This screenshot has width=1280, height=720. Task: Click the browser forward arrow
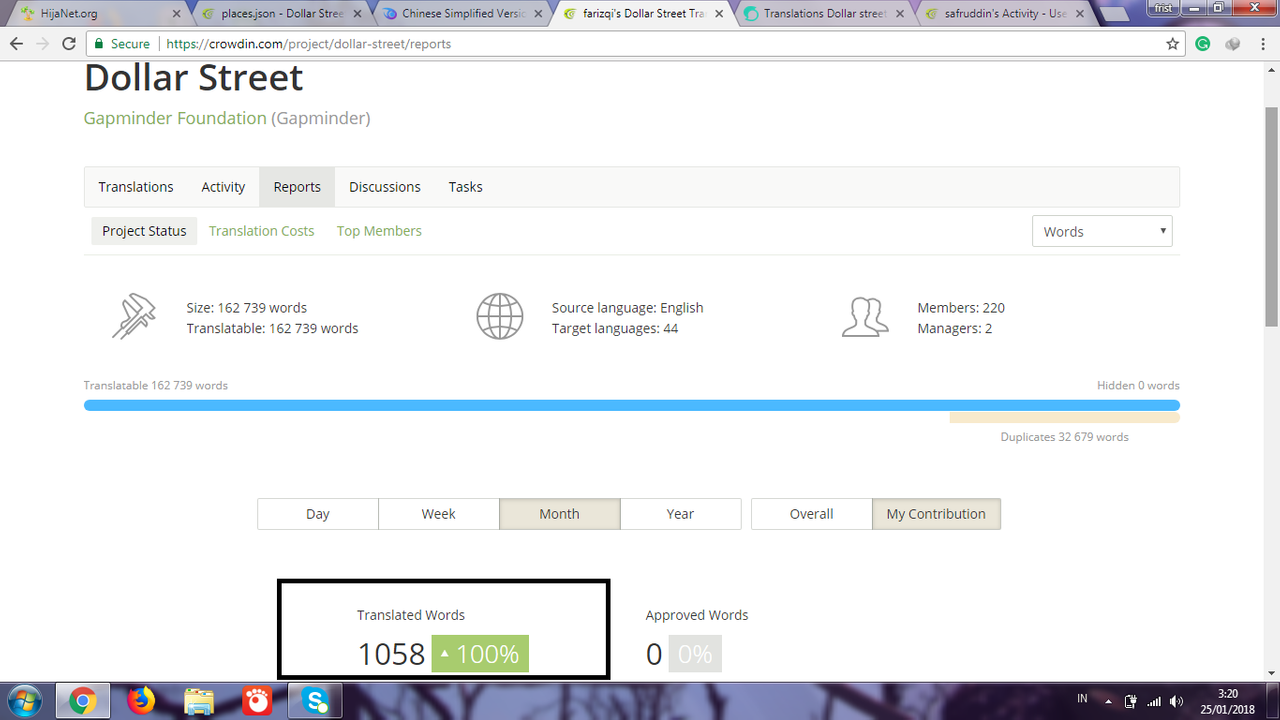coord(42,44)
